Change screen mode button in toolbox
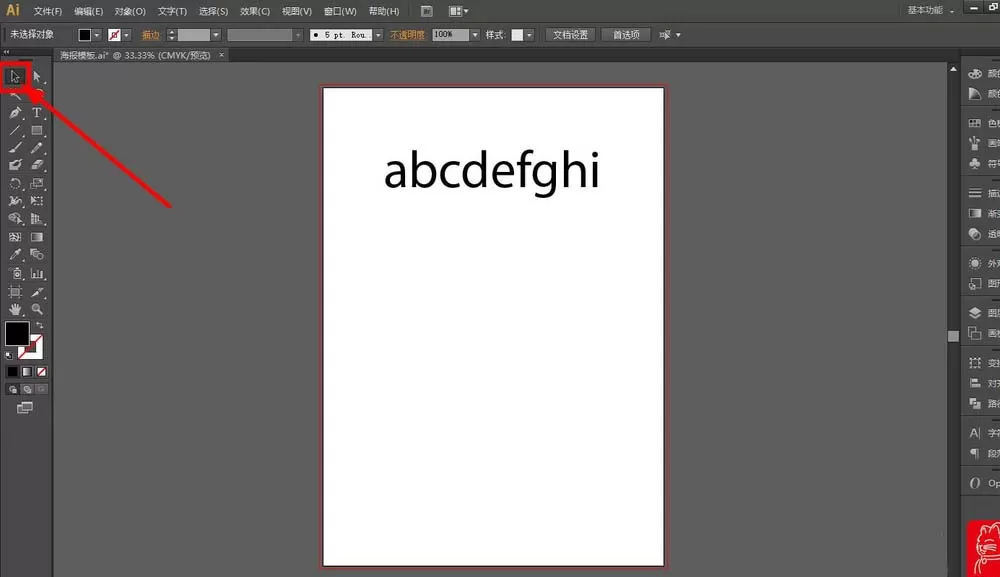 [25, 407]
